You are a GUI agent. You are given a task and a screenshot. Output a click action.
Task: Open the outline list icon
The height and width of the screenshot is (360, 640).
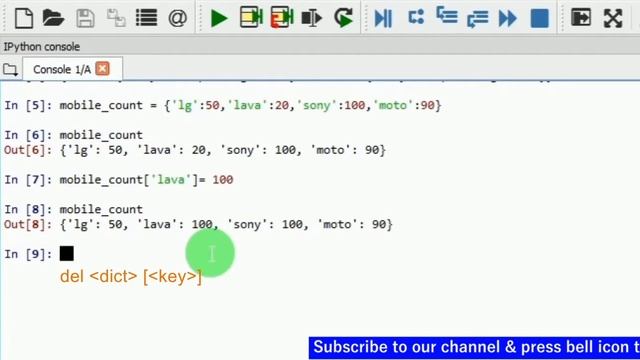147,18
